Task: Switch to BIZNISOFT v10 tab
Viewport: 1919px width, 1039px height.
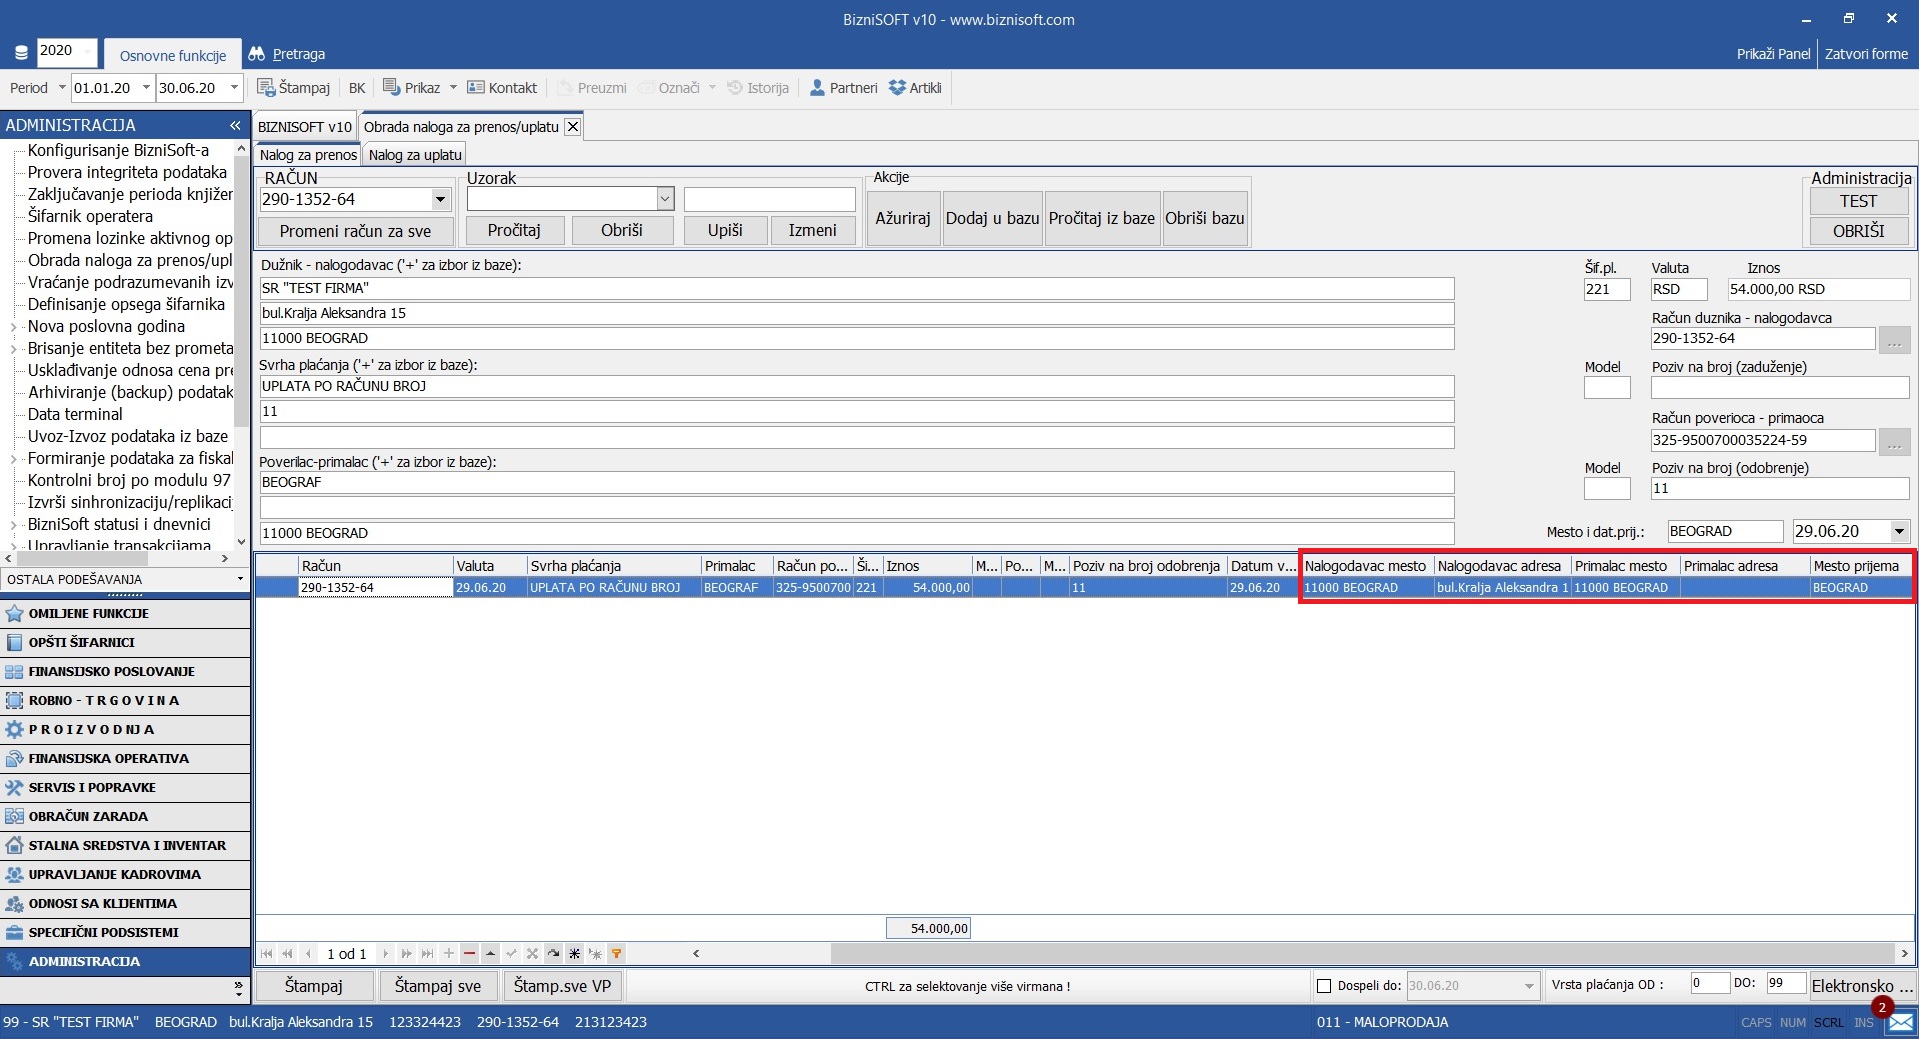Action: pyautogui.click(x=305, y=127)
